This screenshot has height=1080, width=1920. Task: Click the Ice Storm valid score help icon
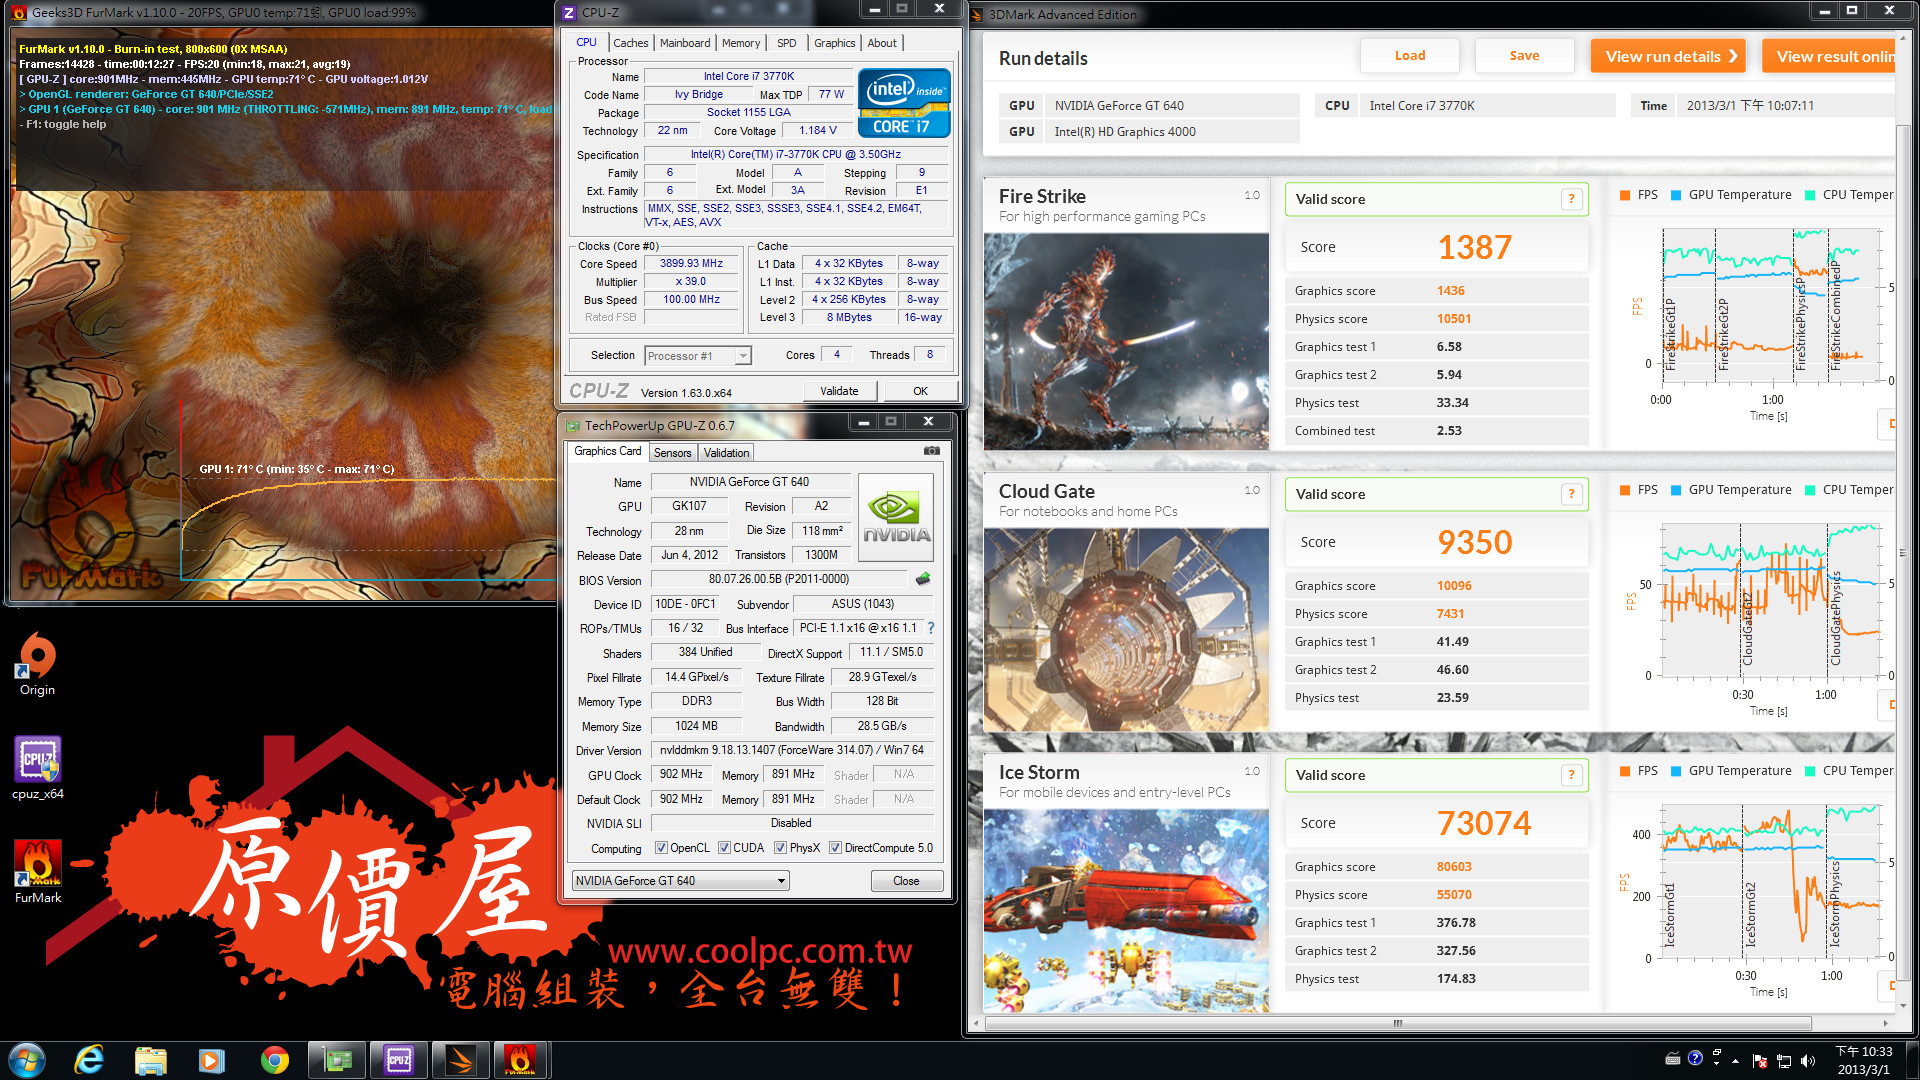coord(1571,775)
